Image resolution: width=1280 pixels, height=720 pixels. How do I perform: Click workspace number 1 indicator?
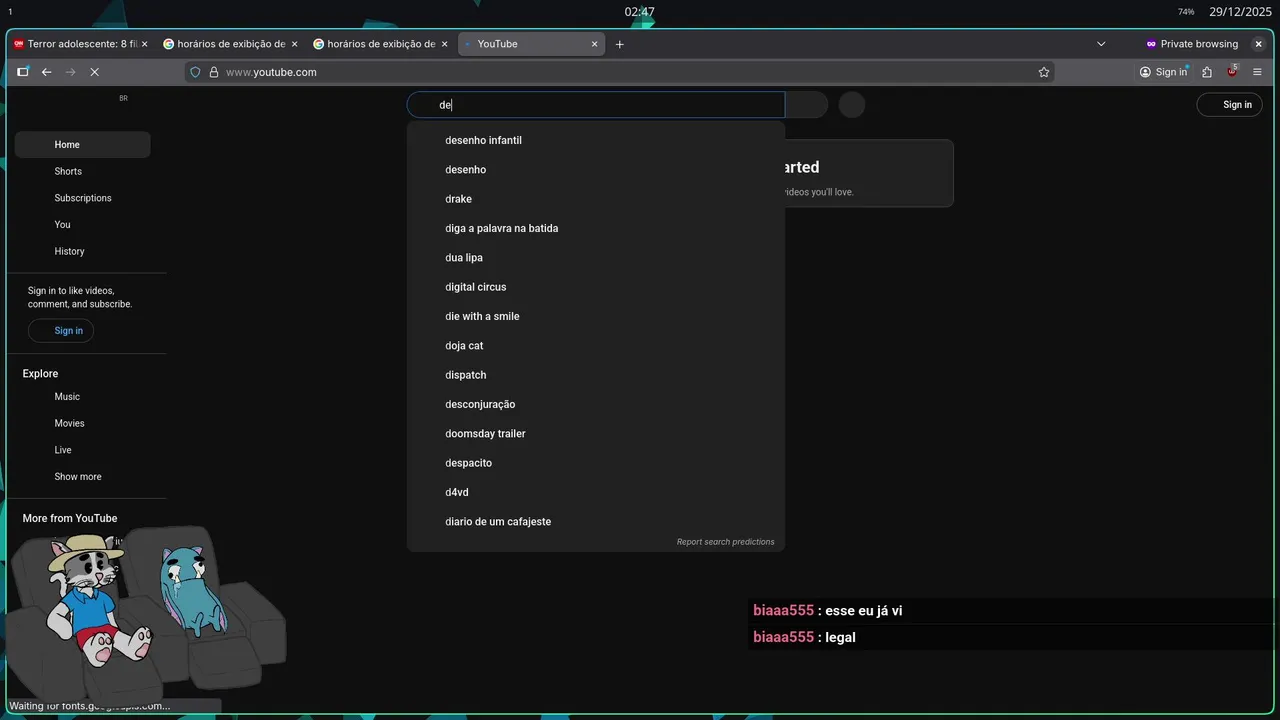point(10,12)
